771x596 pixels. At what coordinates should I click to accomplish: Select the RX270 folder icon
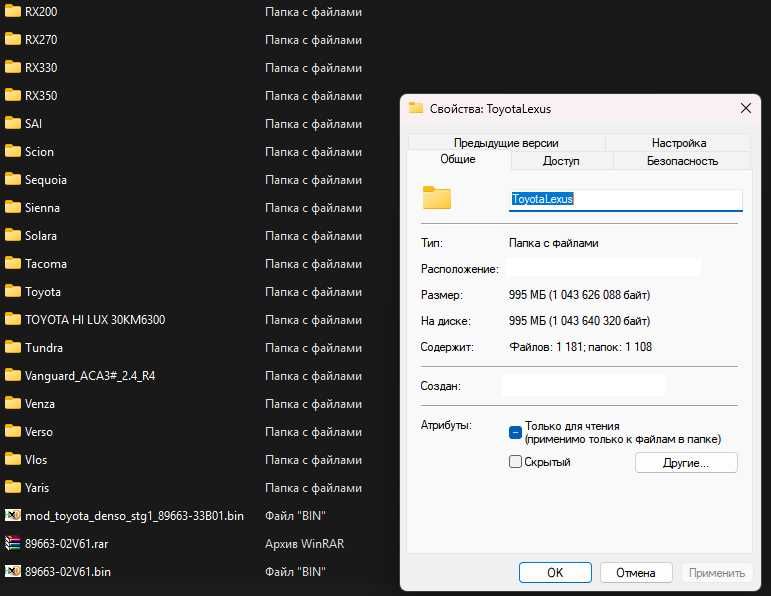13,39
